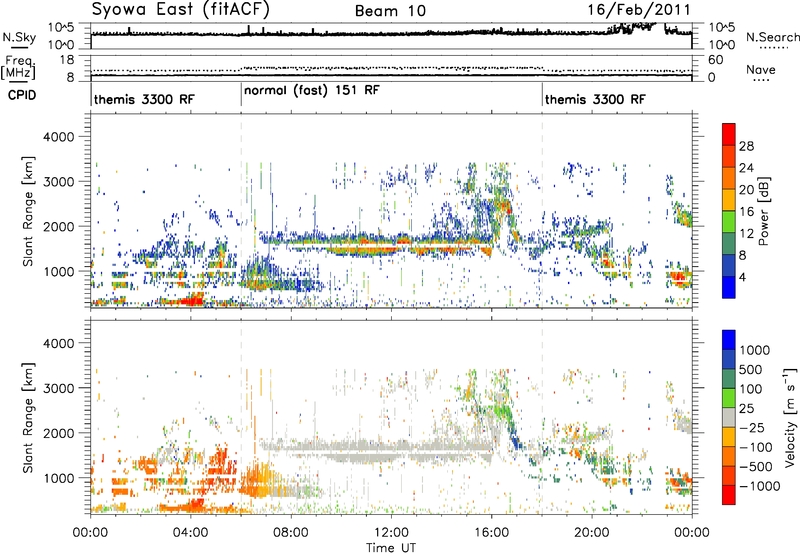This screenshot has height=554, width=800.
Task: Click the "themis 3300 RF" label after 18:00
Action: pos(595,99)
